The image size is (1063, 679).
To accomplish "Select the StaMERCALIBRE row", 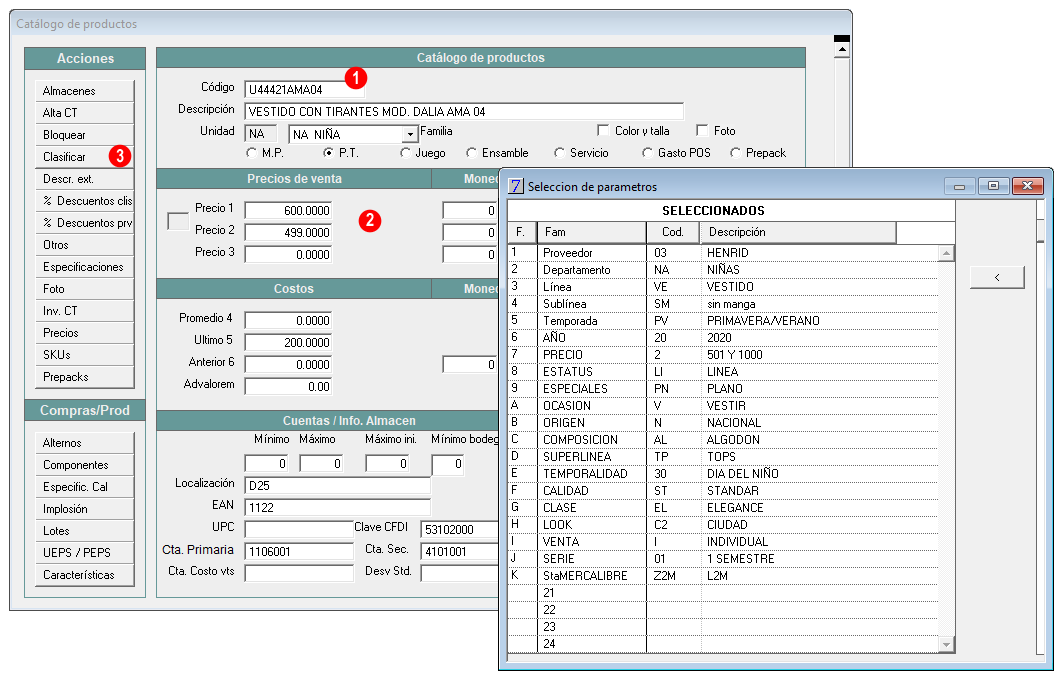I will 723,575.
